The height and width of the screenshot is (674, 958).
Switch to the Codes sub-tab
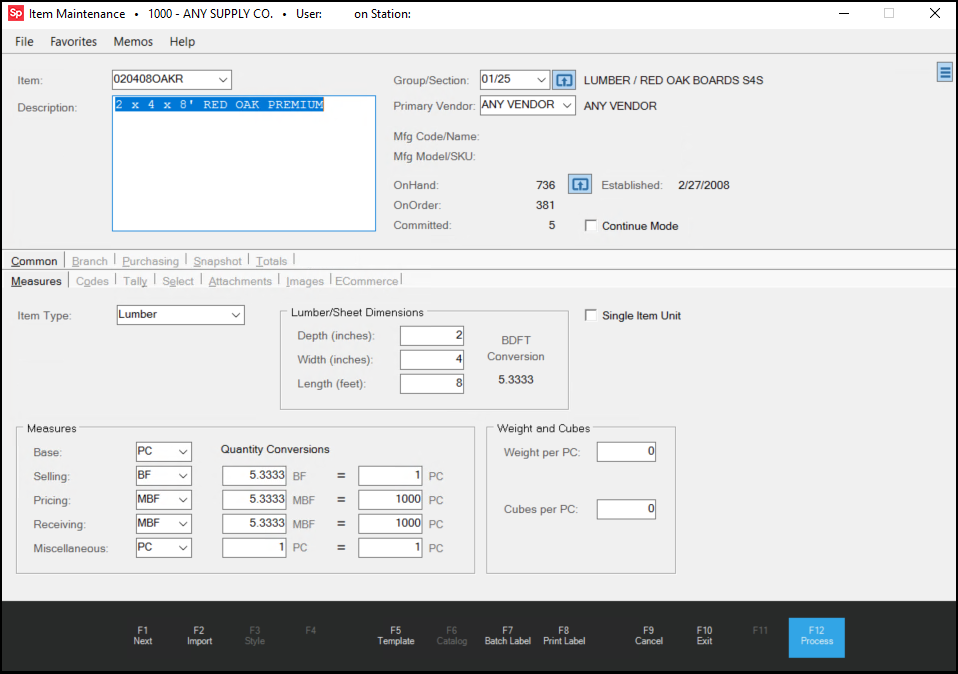92,281
